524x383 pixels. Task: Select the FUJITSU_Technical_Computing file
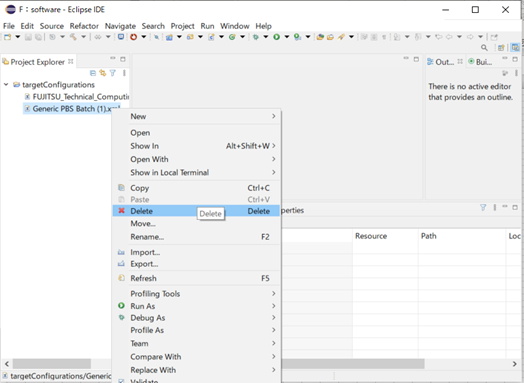77,97
